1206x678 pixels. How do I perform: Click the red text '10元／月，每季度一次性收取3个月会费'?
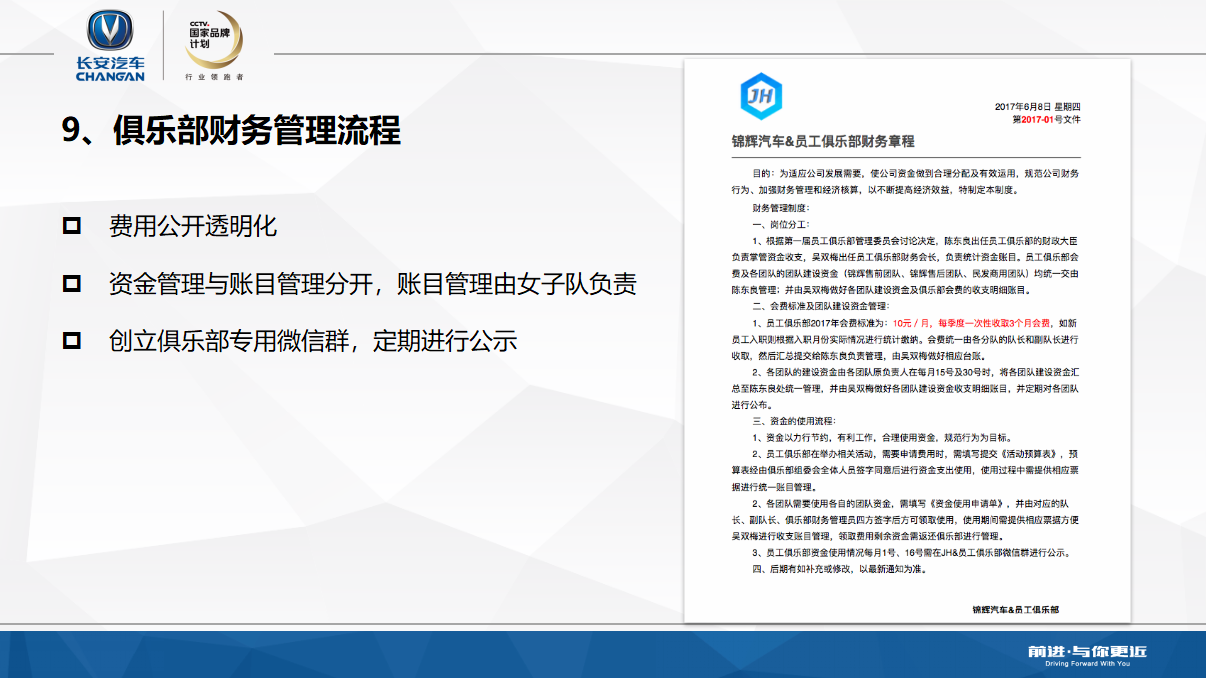pyautogui.click(x=972, y=323)
